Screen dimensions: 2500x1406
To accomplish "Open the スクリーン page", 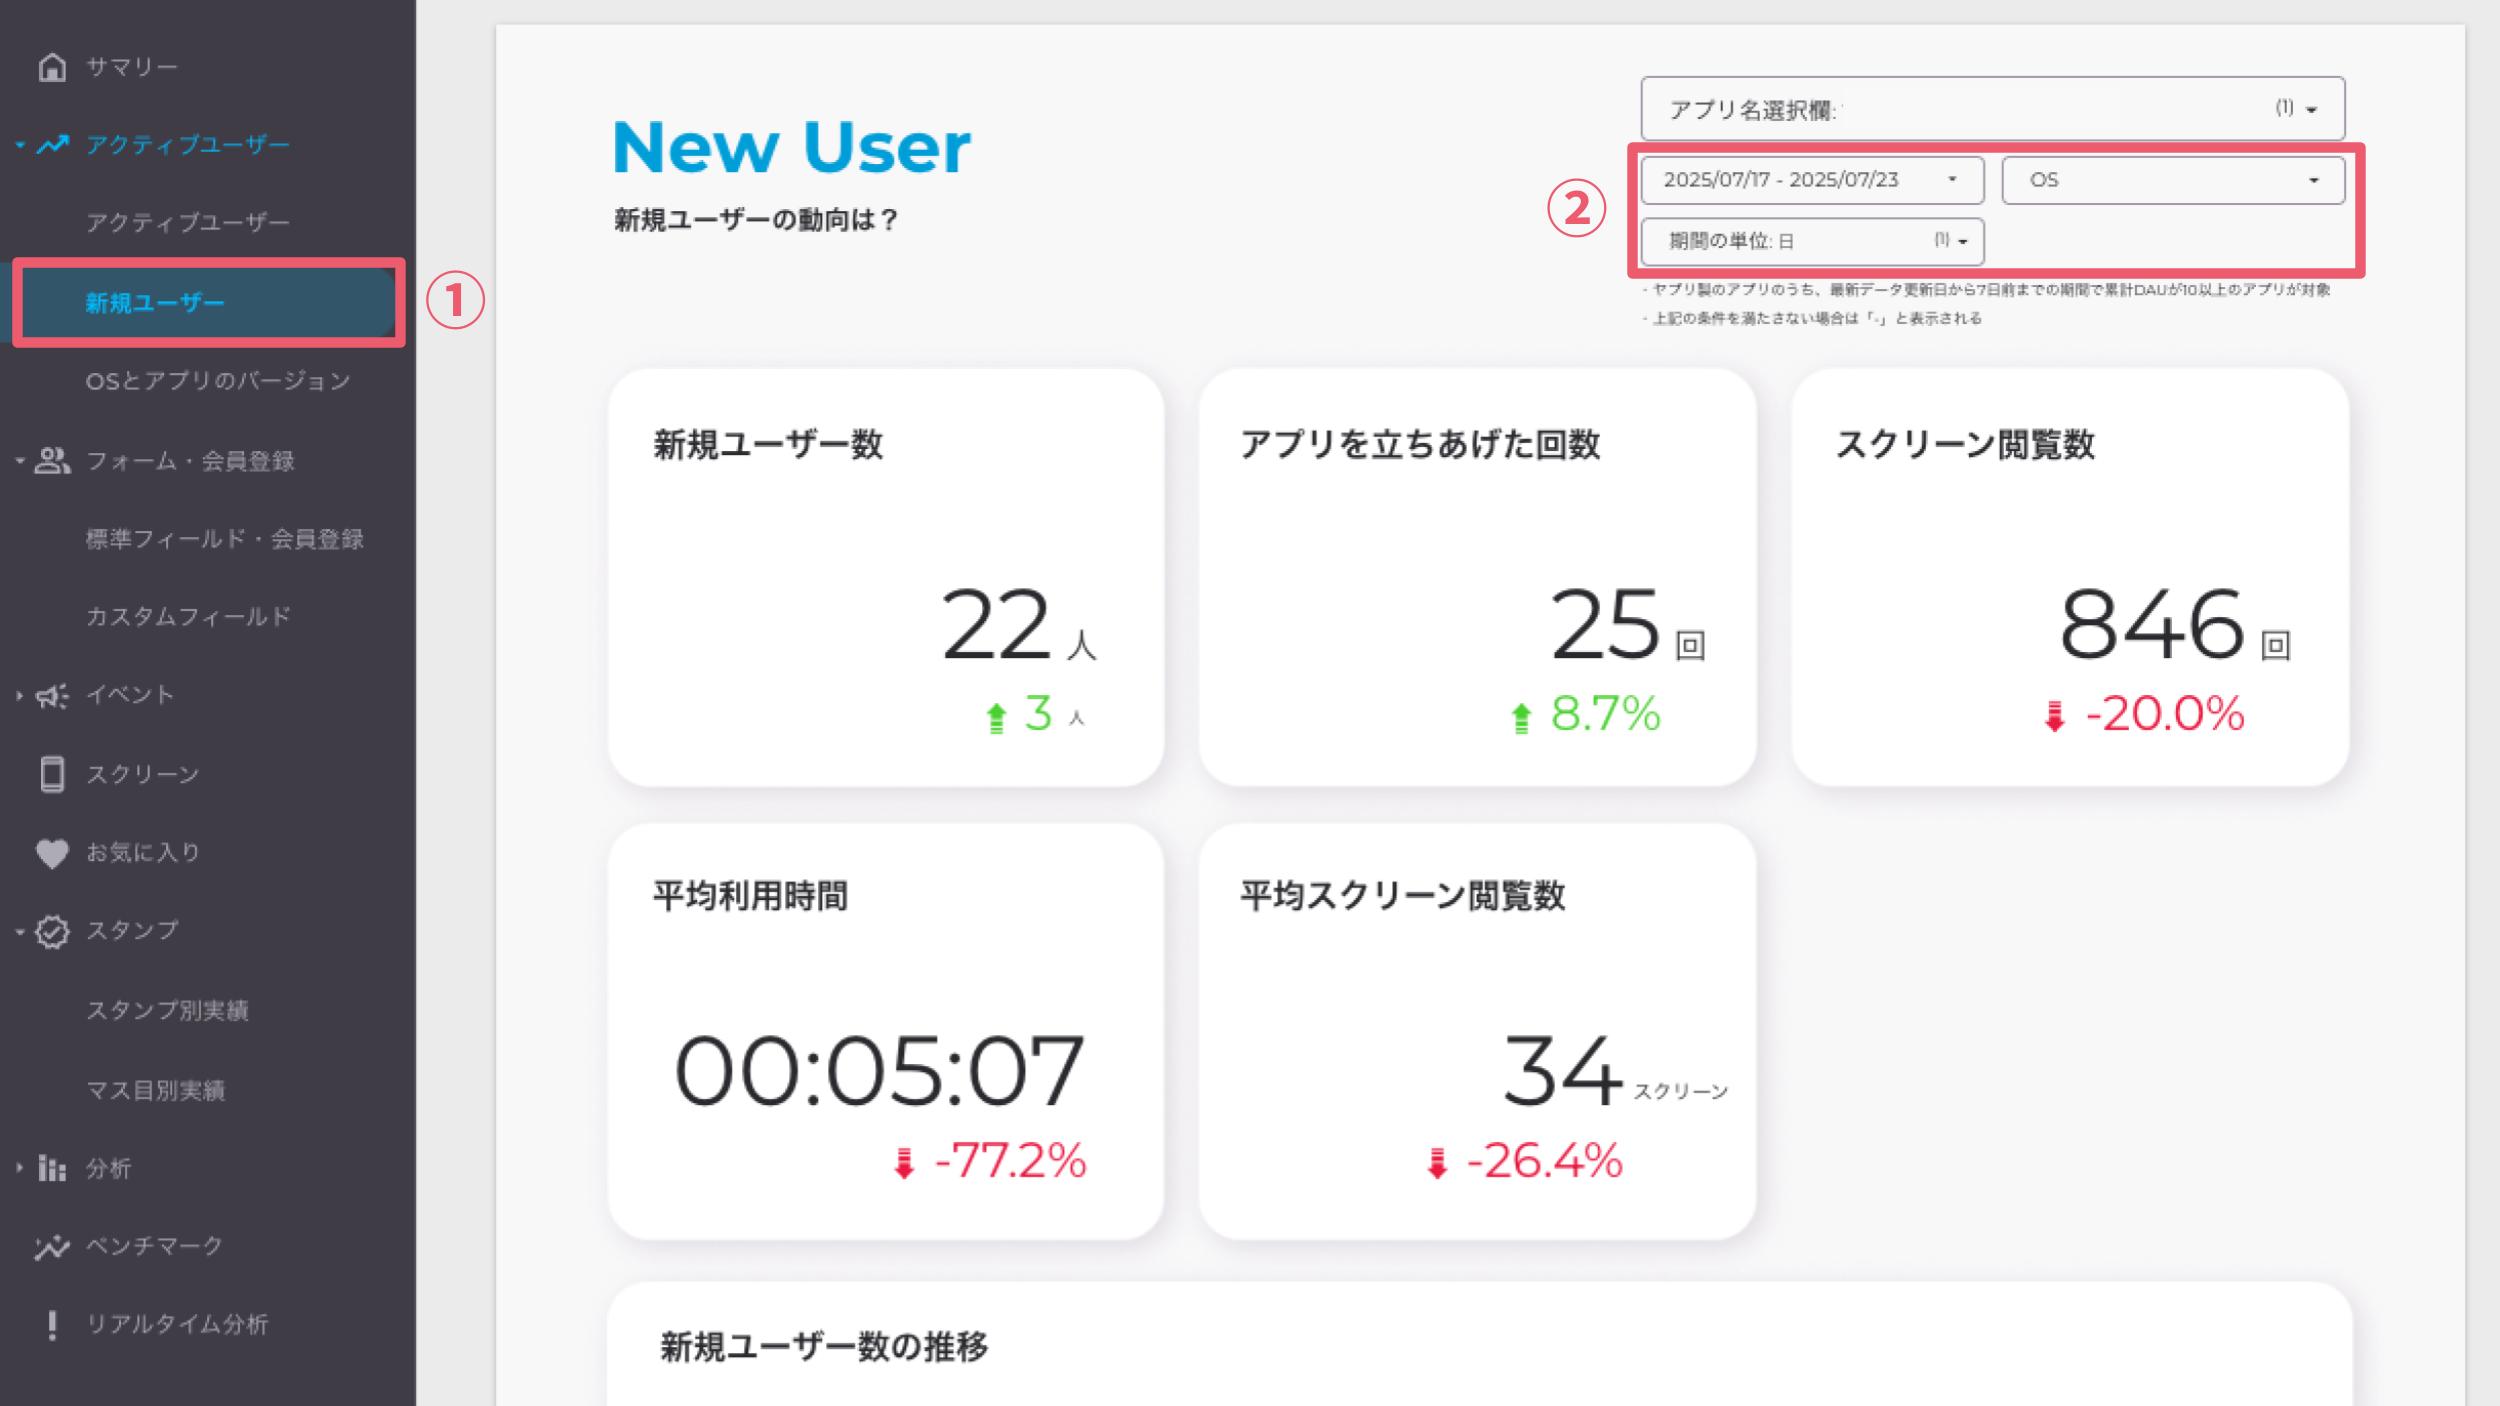I will click(x=143, y=775).
